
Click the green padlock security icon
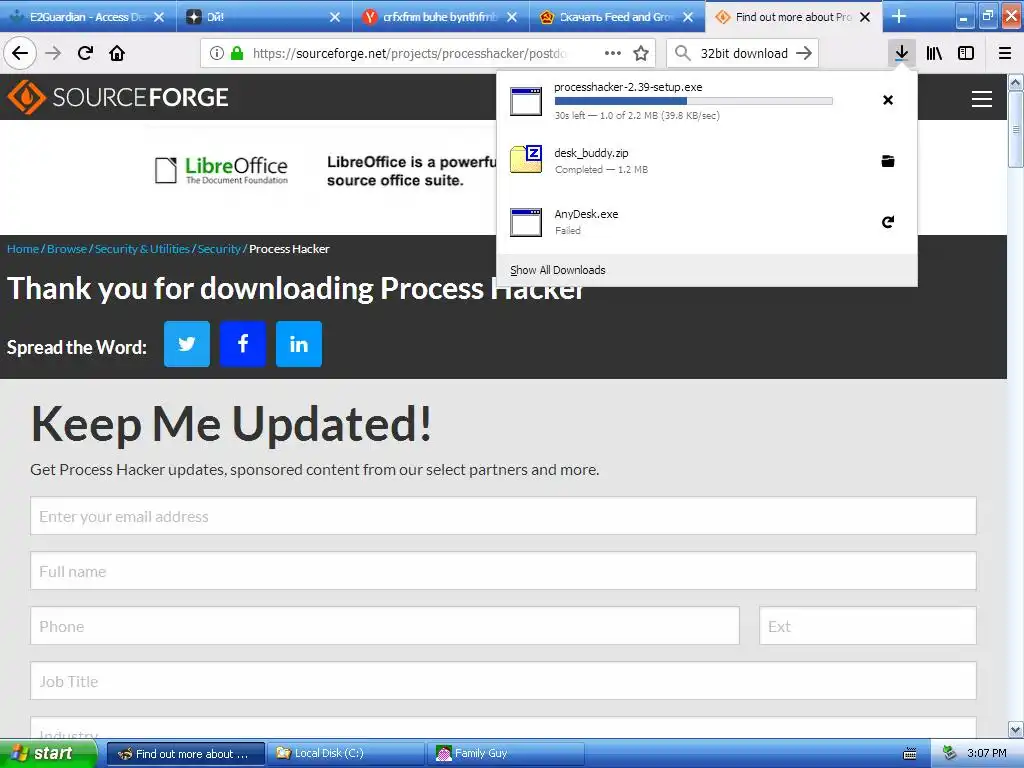tap(237, 53)
